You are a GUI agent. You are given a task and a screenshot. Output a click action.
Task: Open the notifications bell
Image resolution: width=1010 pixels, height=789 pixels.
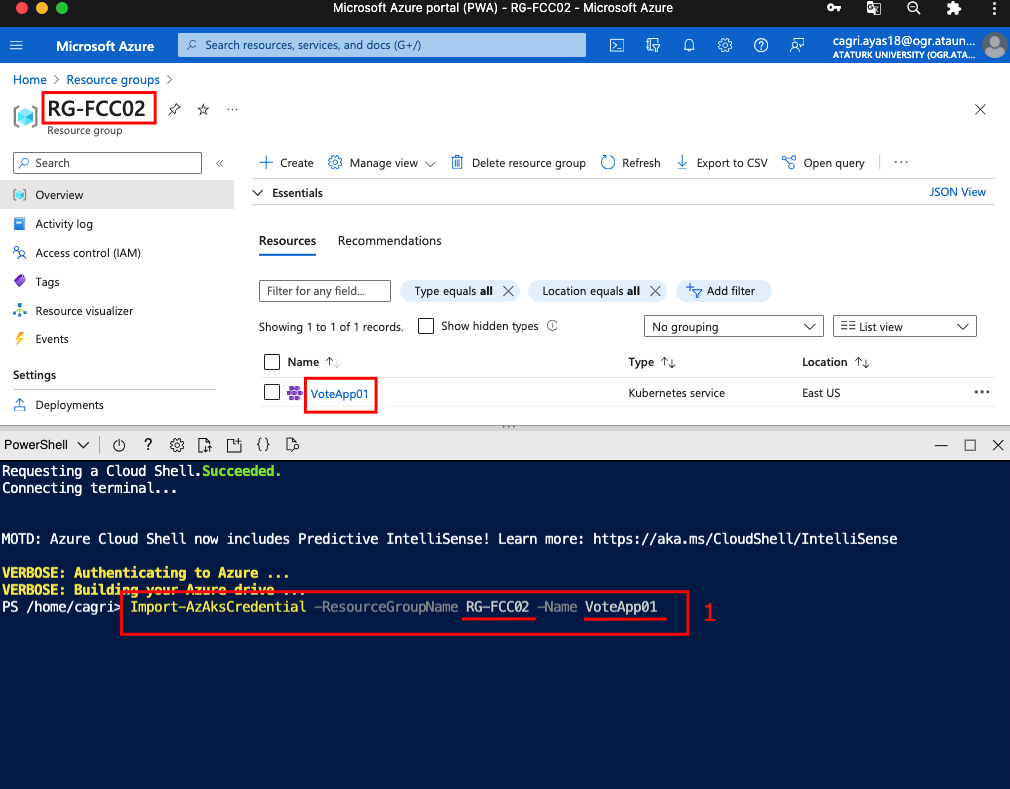tap(689, 45)
